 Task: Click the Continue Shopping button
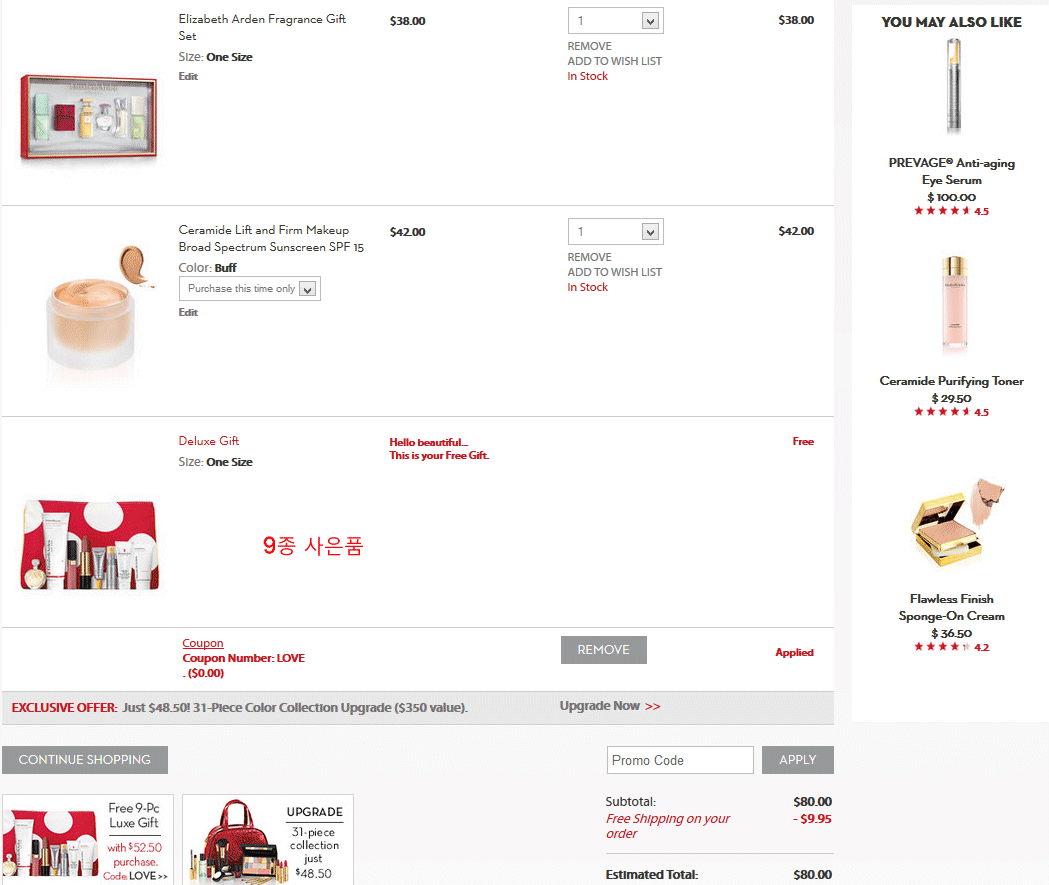tap(85, 760)
